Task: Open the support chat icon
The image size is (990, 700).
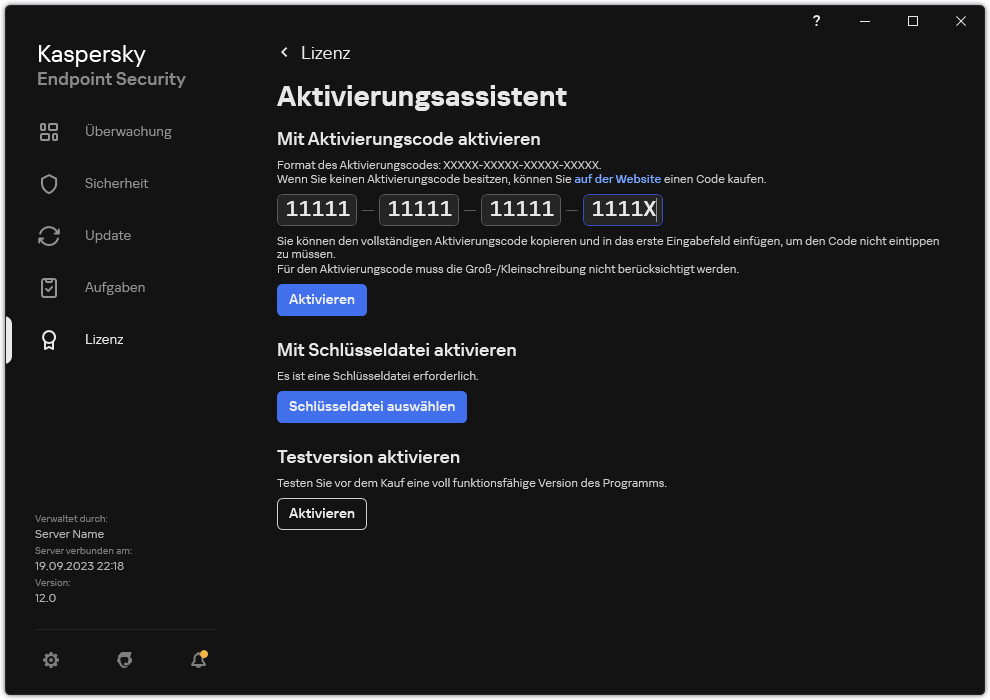Action: (124, 660)
